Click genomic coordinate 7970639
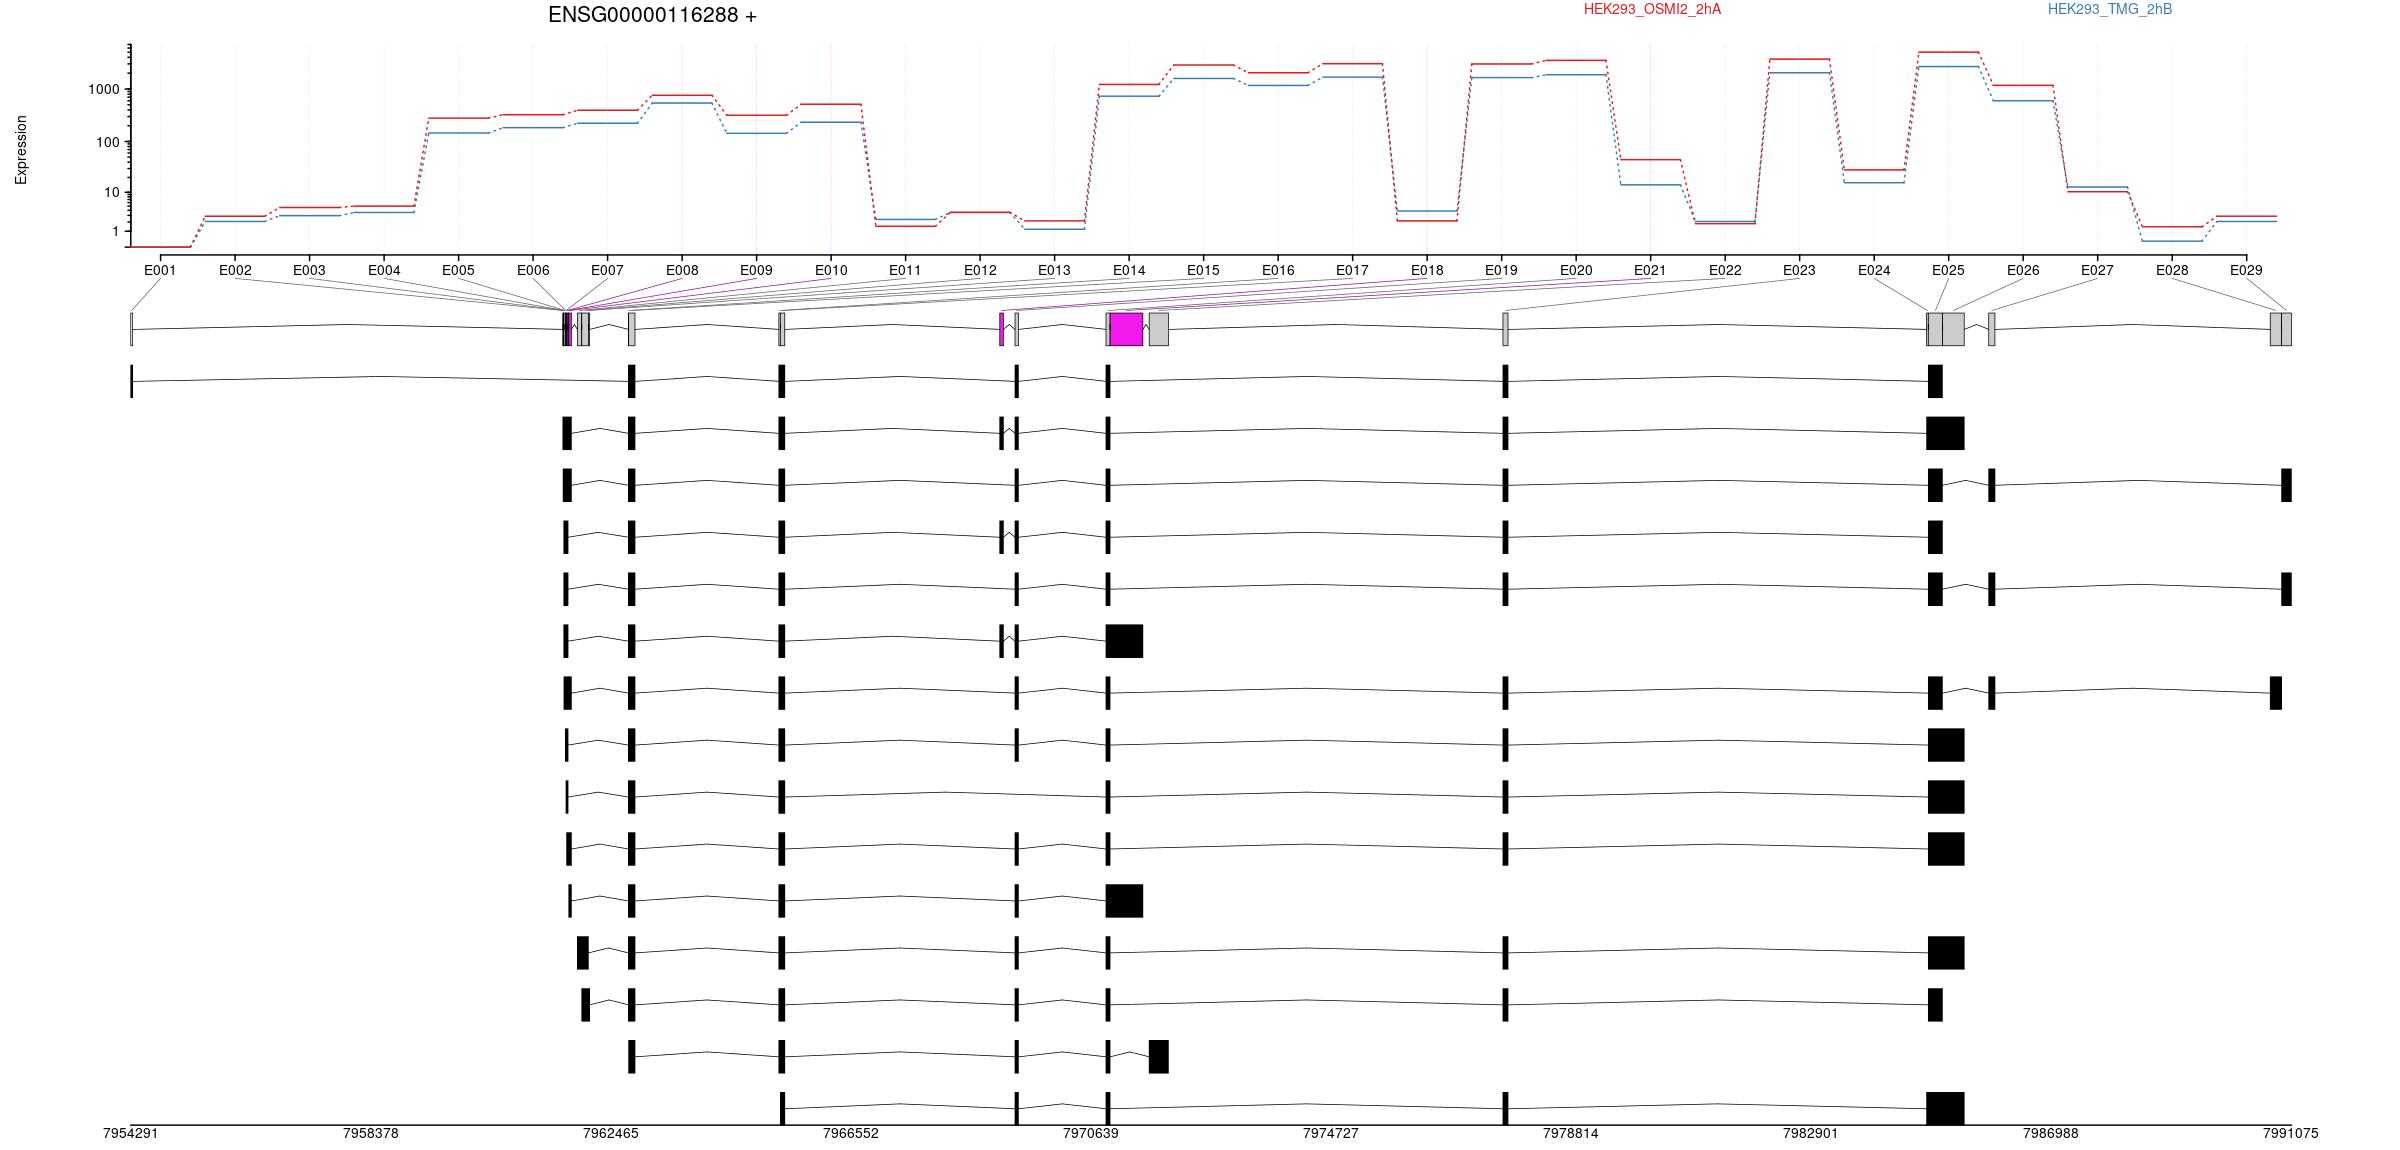Screen dimensions: 2400x1150 point(1091,1133)
